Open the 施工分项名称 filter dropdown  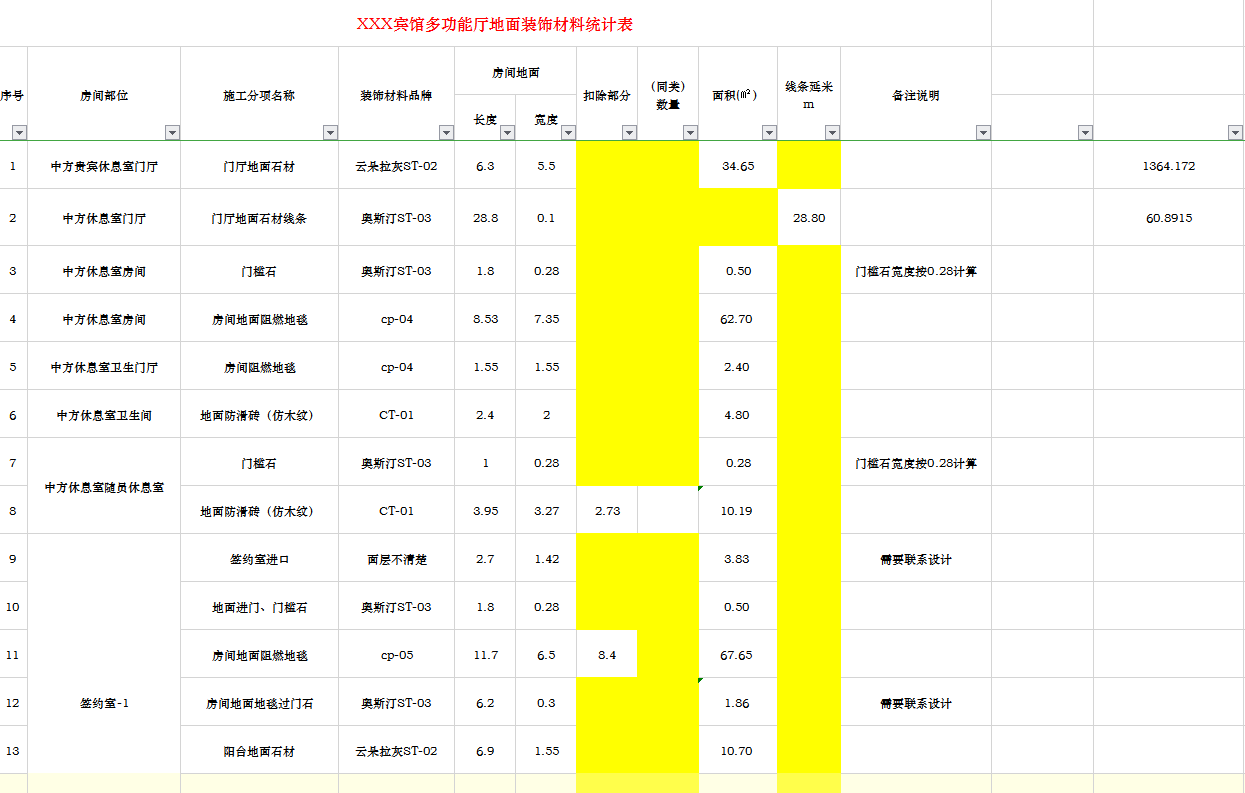[330, 131]
